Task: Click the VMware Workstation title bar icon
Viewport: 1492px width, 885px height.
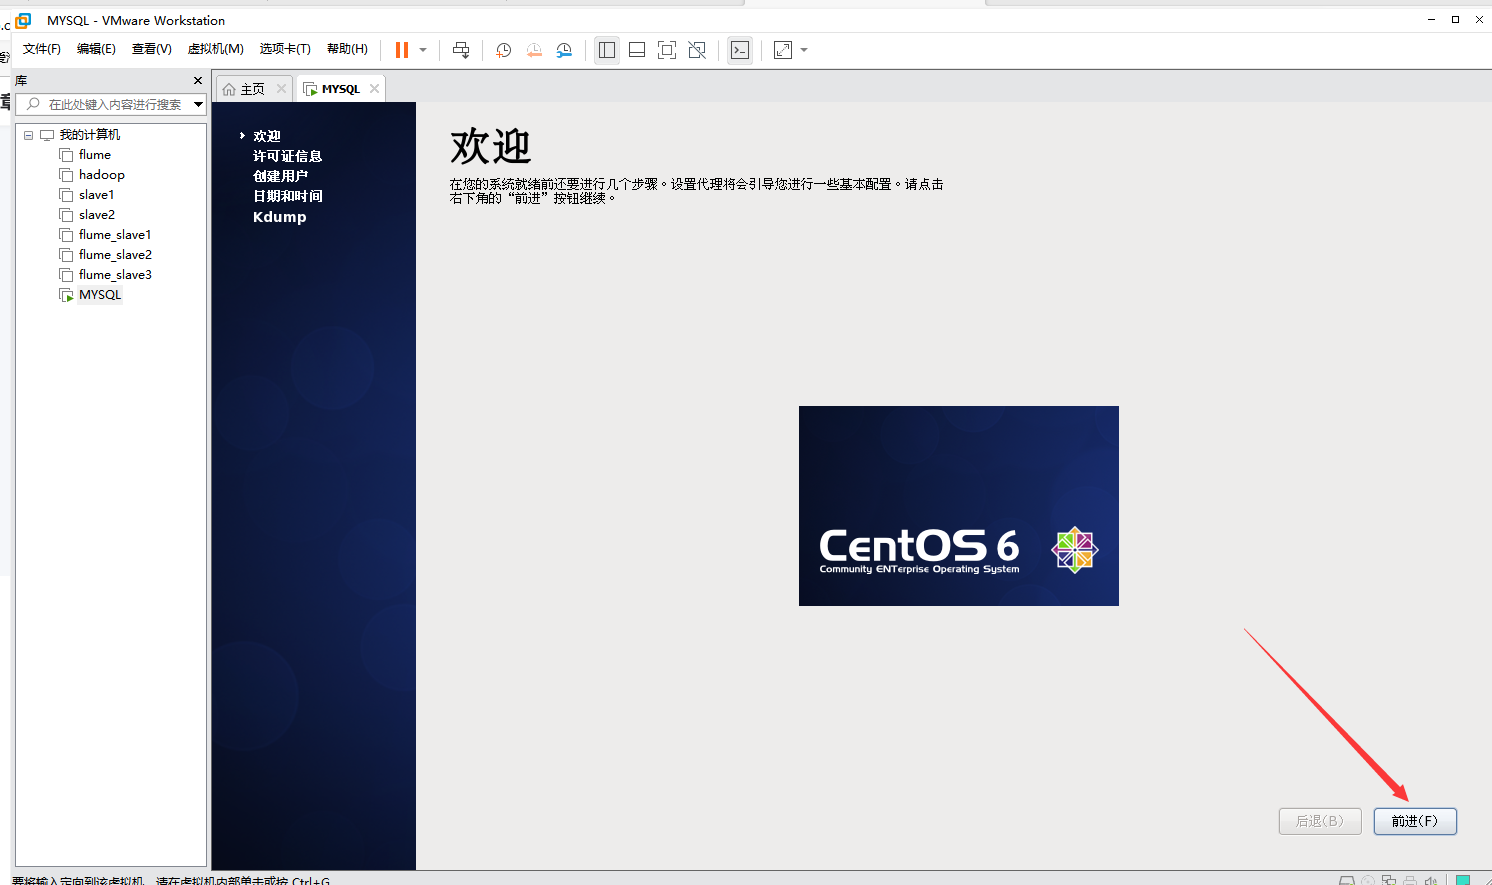Action: click(24, 20)
